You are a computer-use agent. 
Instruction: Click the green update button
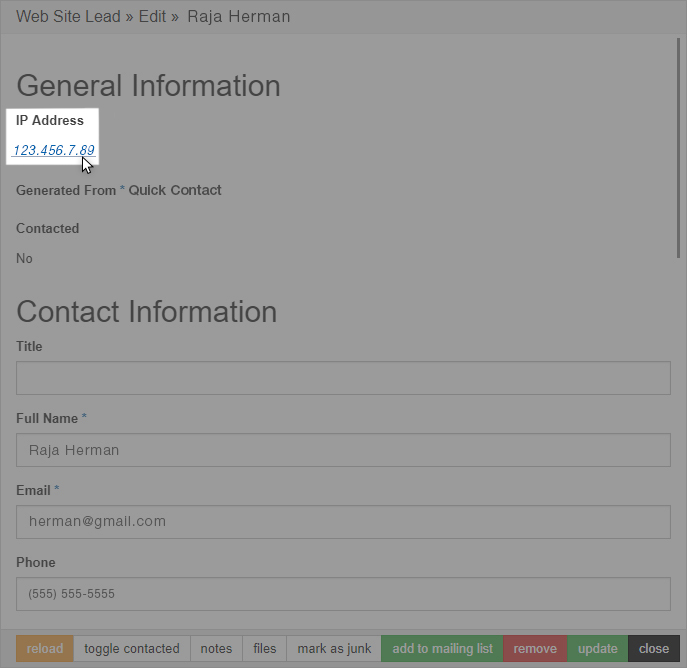598,648
